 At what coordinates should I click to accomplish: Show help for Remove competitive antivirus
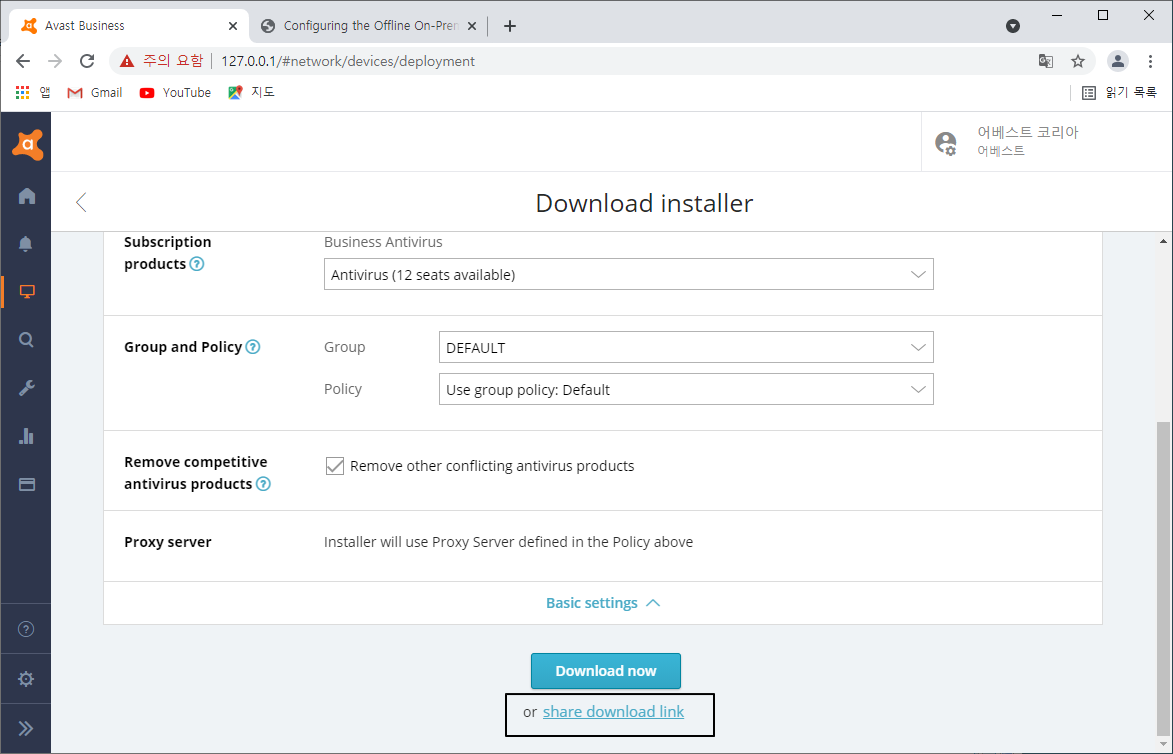[x=263, y=484]
